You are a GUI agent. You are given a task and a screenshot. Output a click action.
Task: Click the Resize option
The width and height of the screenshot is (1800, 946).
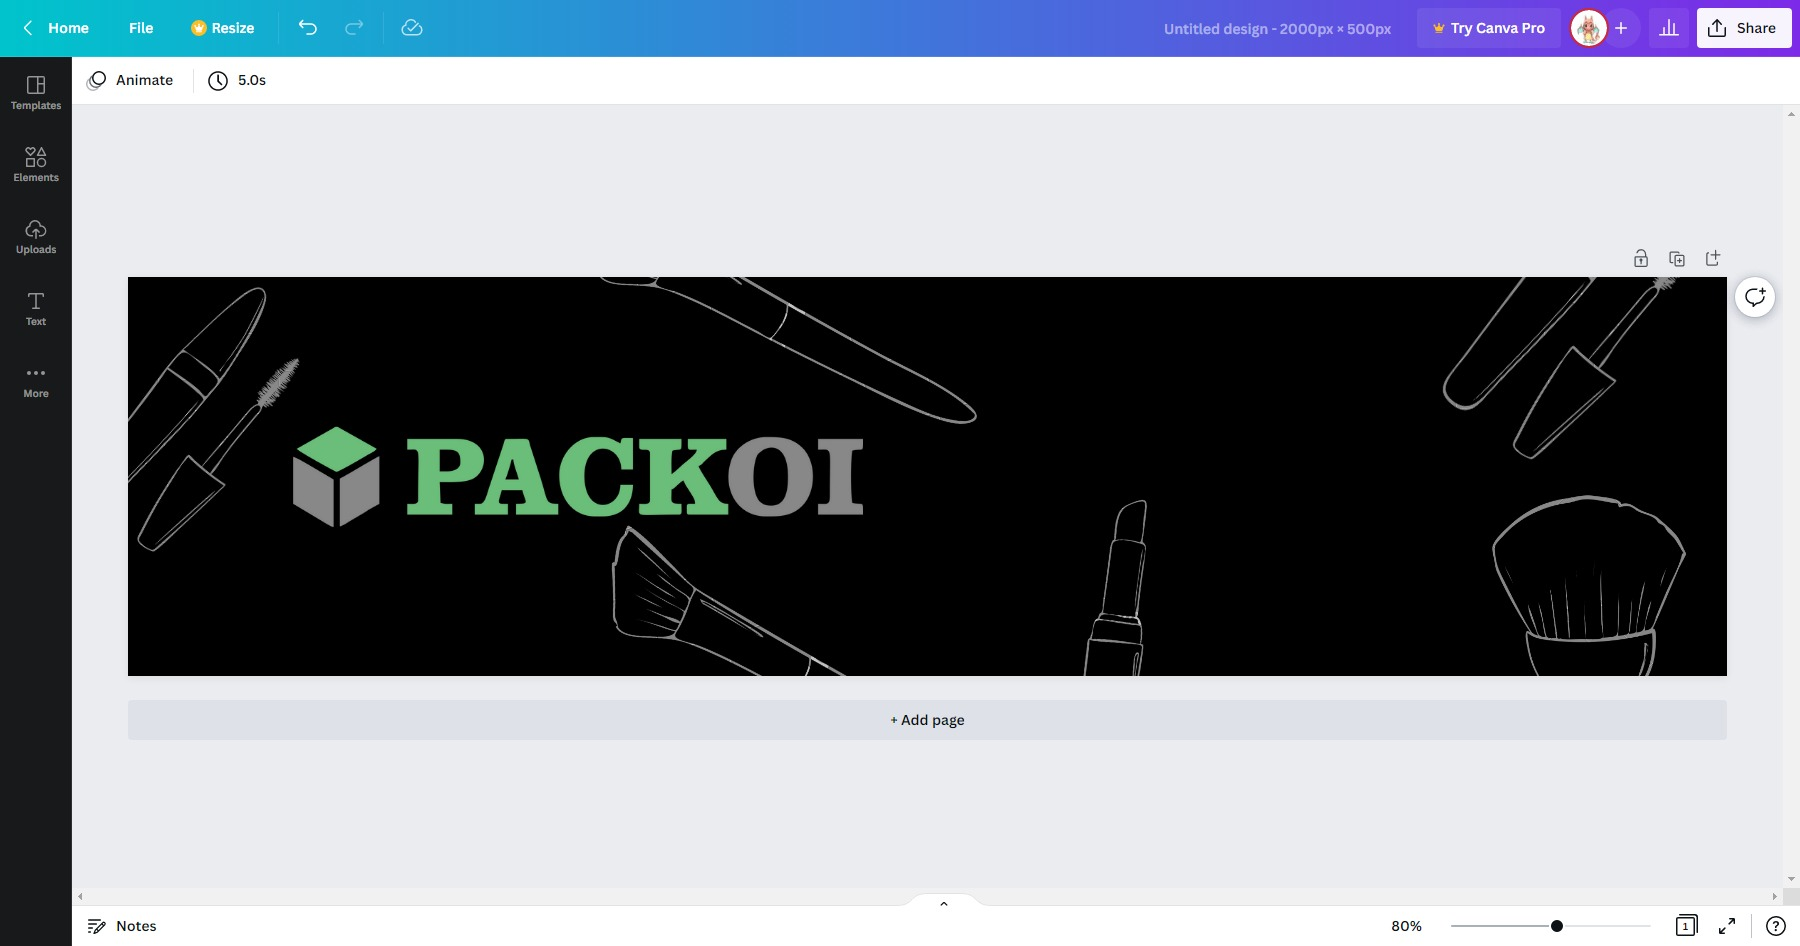[222, 28]
